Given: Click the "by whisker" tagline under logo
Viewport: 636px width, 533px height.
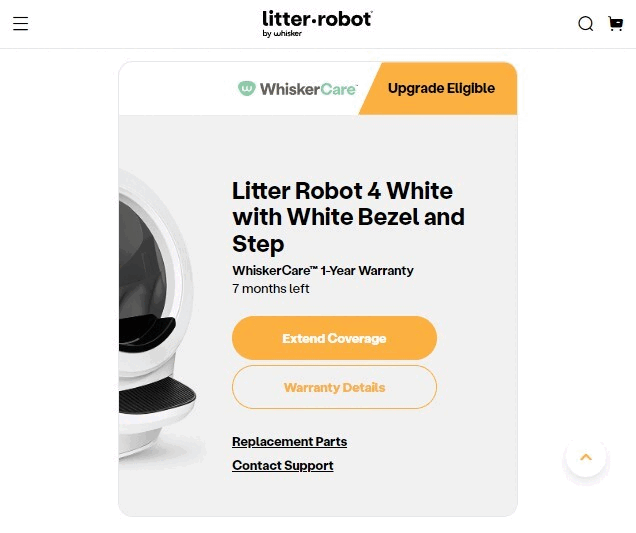Looking at the screenshot, I should [x=282, y=33].
